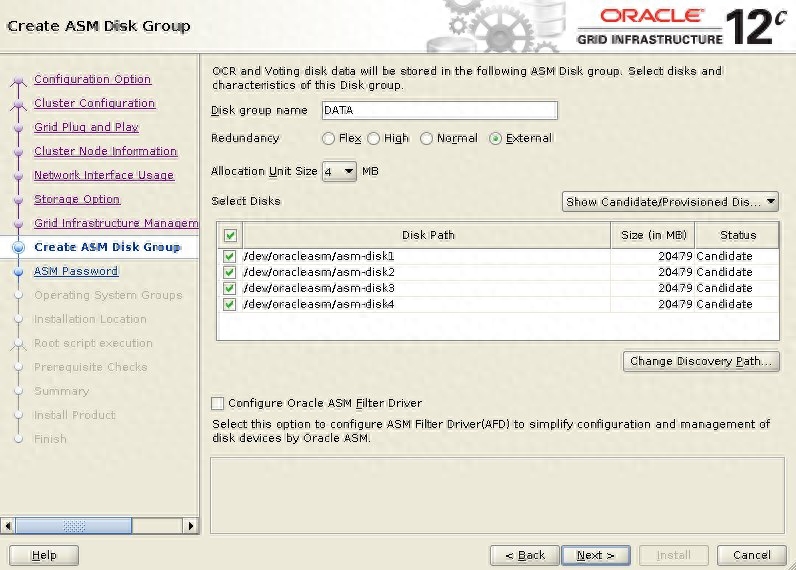Image resolution: width=796 pixels, height=570 pixels.
Task: Go to the Cluster Configuration step
Action: [94, 103]
